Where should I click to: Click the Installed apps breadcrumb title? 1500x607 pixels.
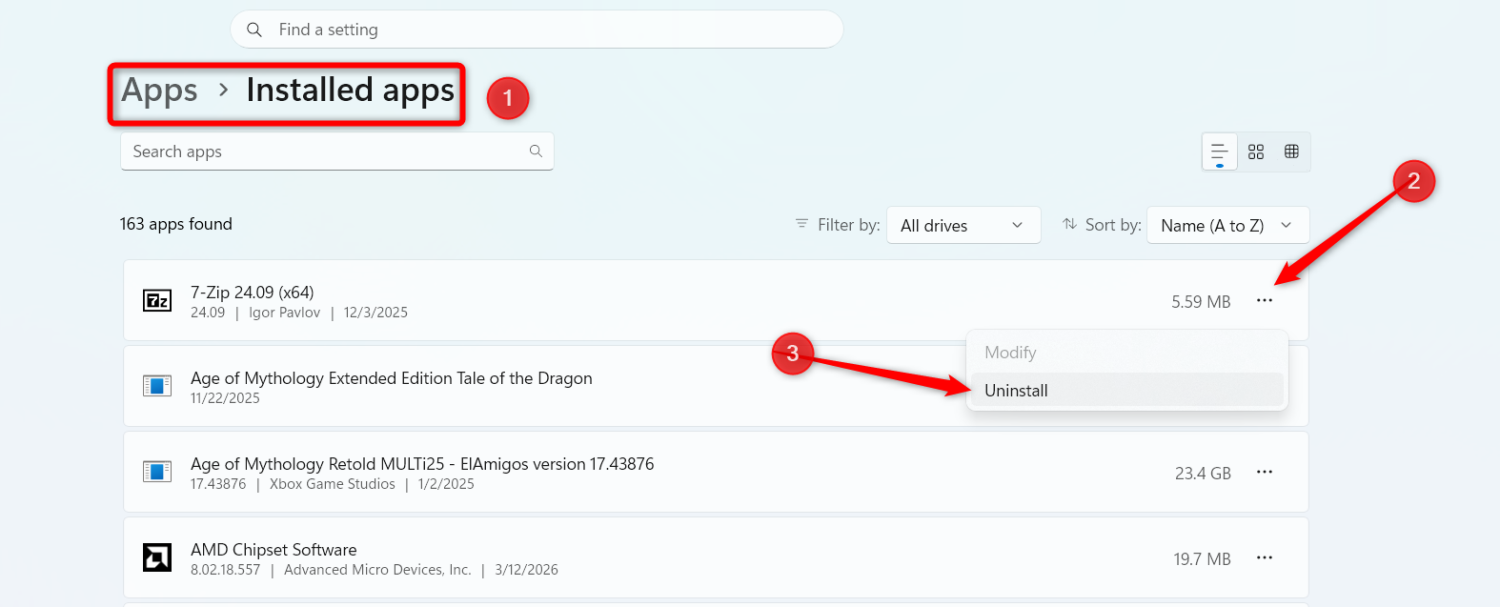350,90
